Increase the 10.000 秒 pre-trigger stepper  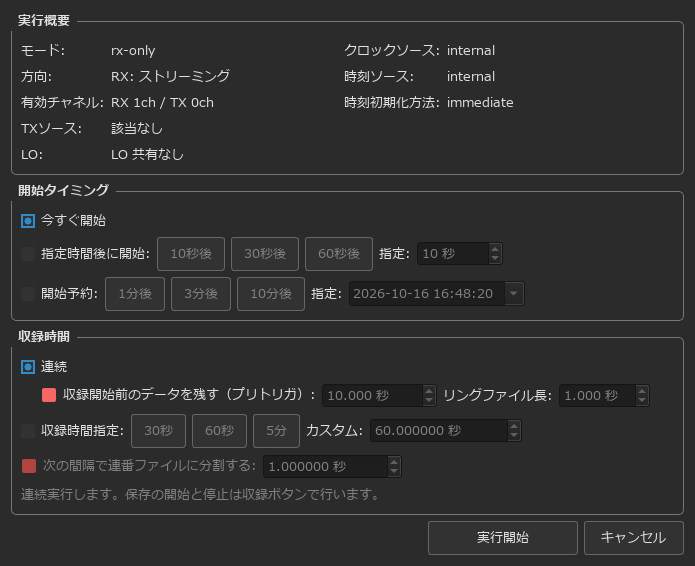(x=429, y=390)
